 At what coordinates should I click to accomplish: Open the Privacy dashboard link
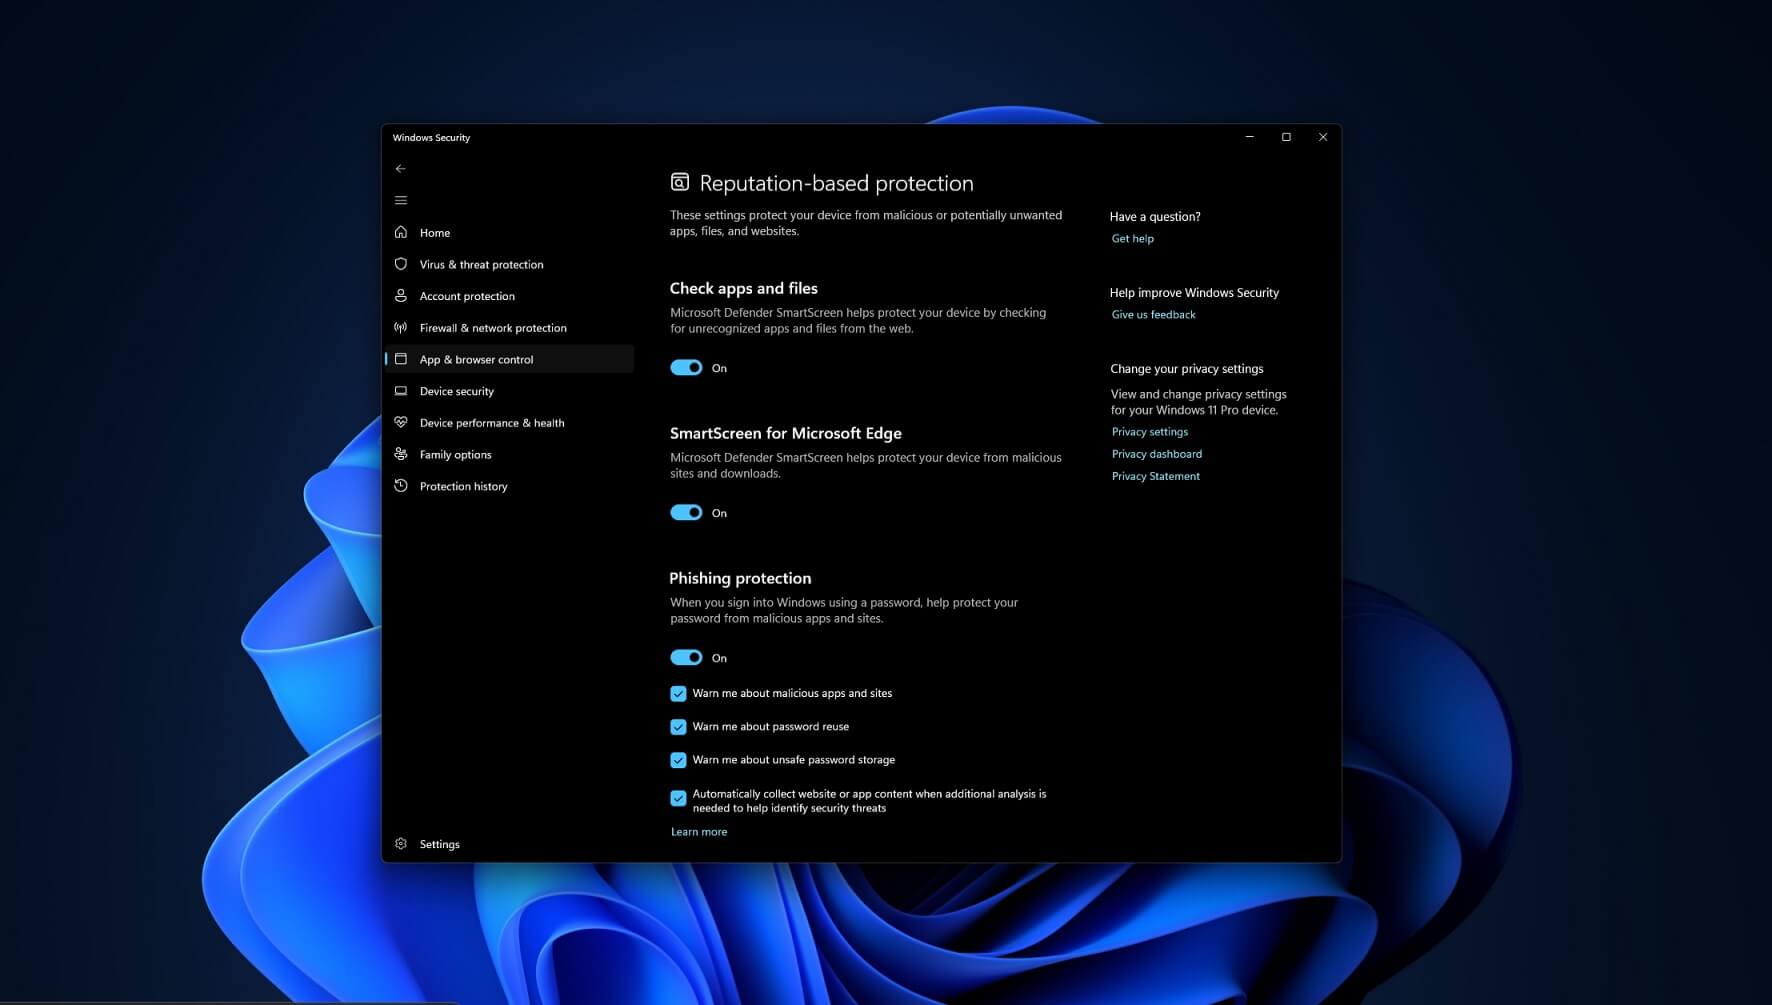point(1157,453)
